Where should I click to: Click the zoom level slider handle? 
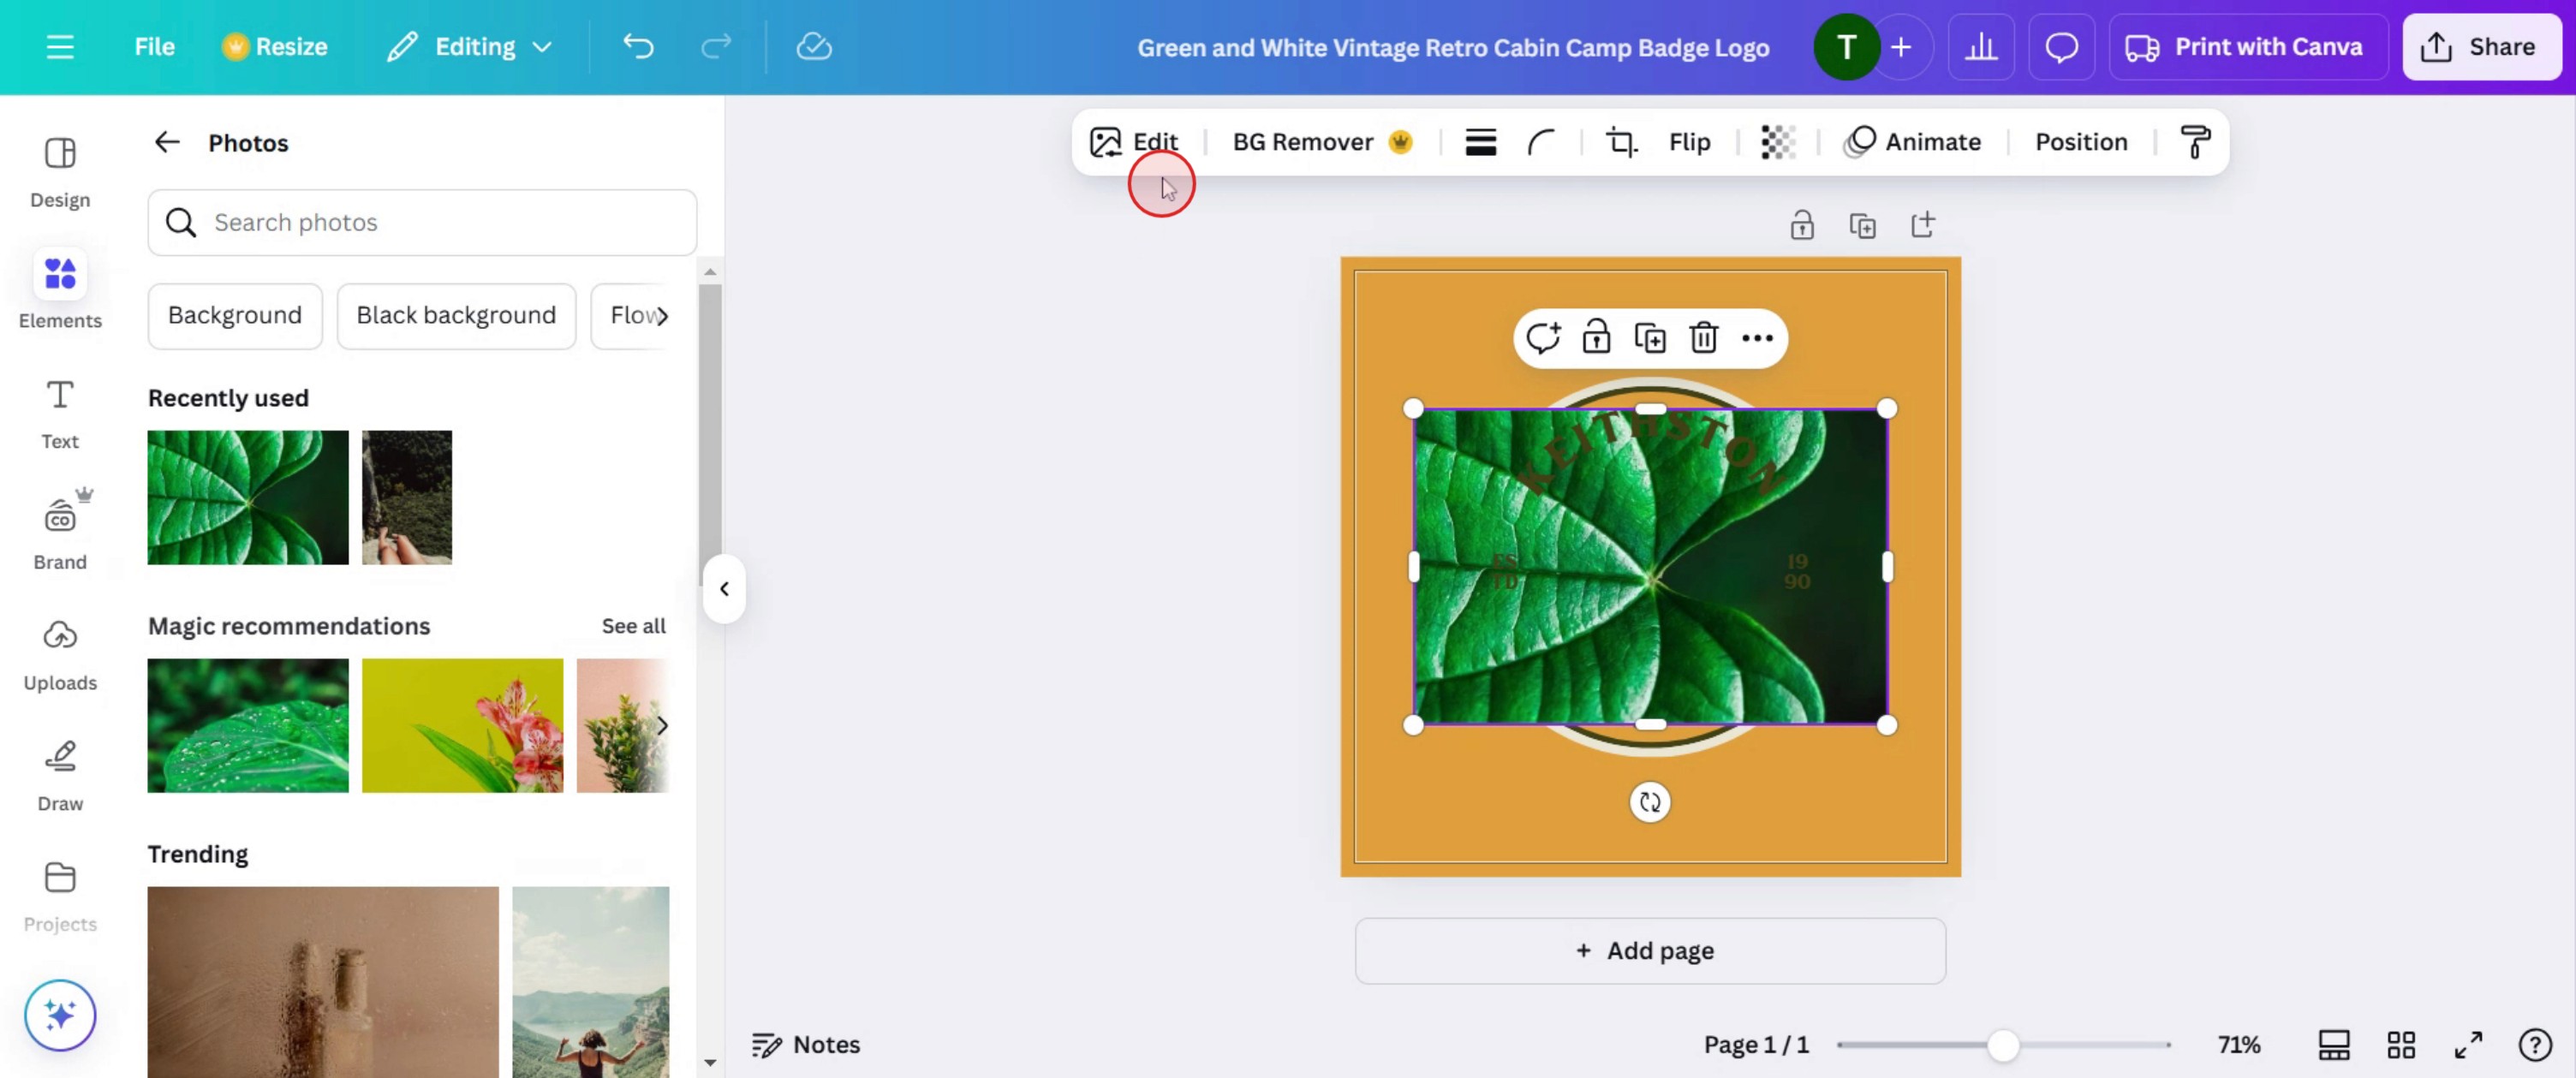(x=2002, y=1045)
